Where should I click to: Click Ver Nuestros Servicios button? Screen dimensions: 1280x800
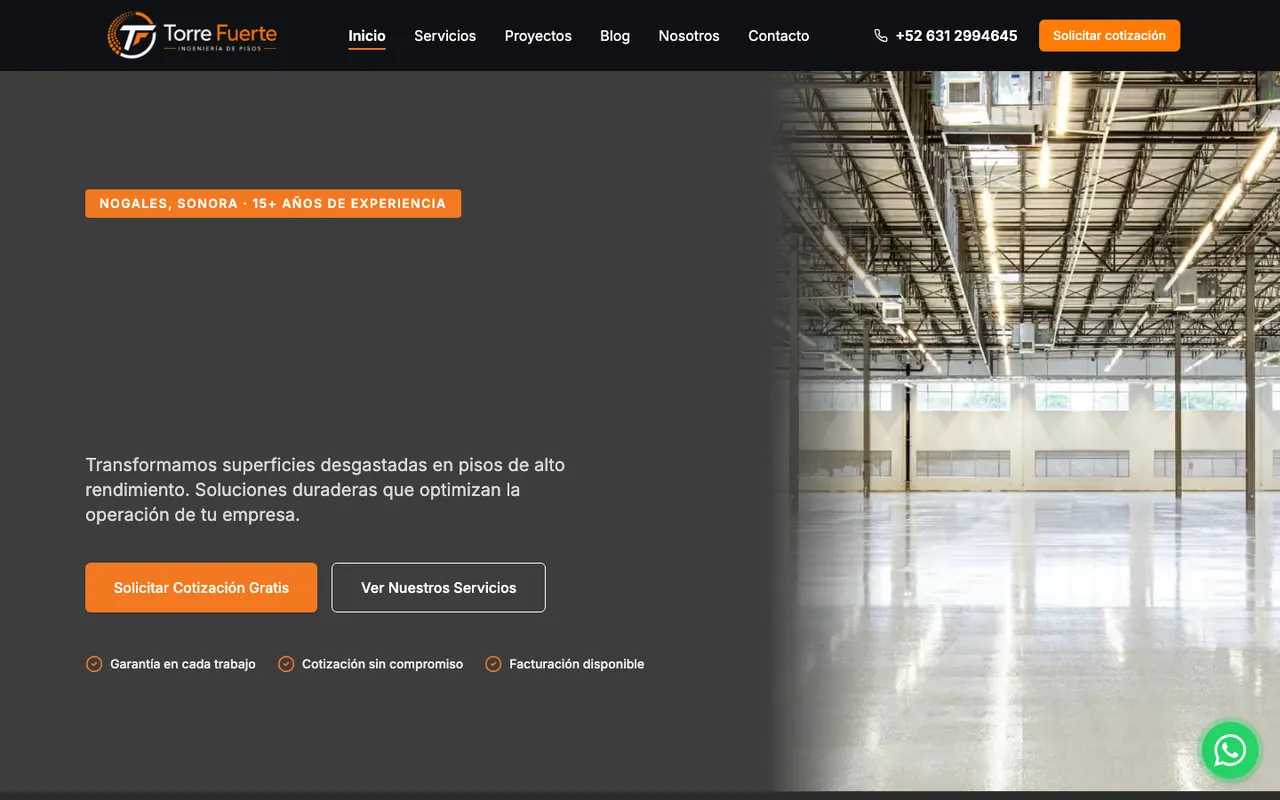click(439, 588)
